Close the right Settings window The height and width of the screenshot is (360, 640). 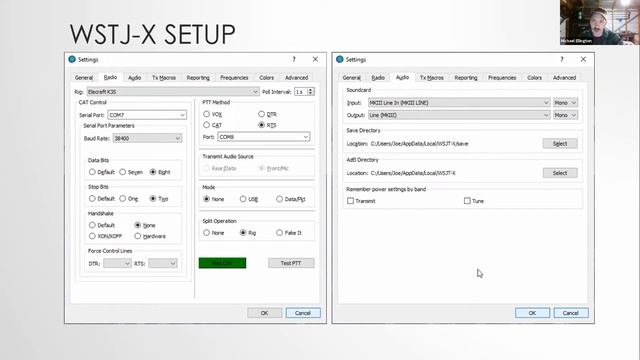[x=583, y=59]
